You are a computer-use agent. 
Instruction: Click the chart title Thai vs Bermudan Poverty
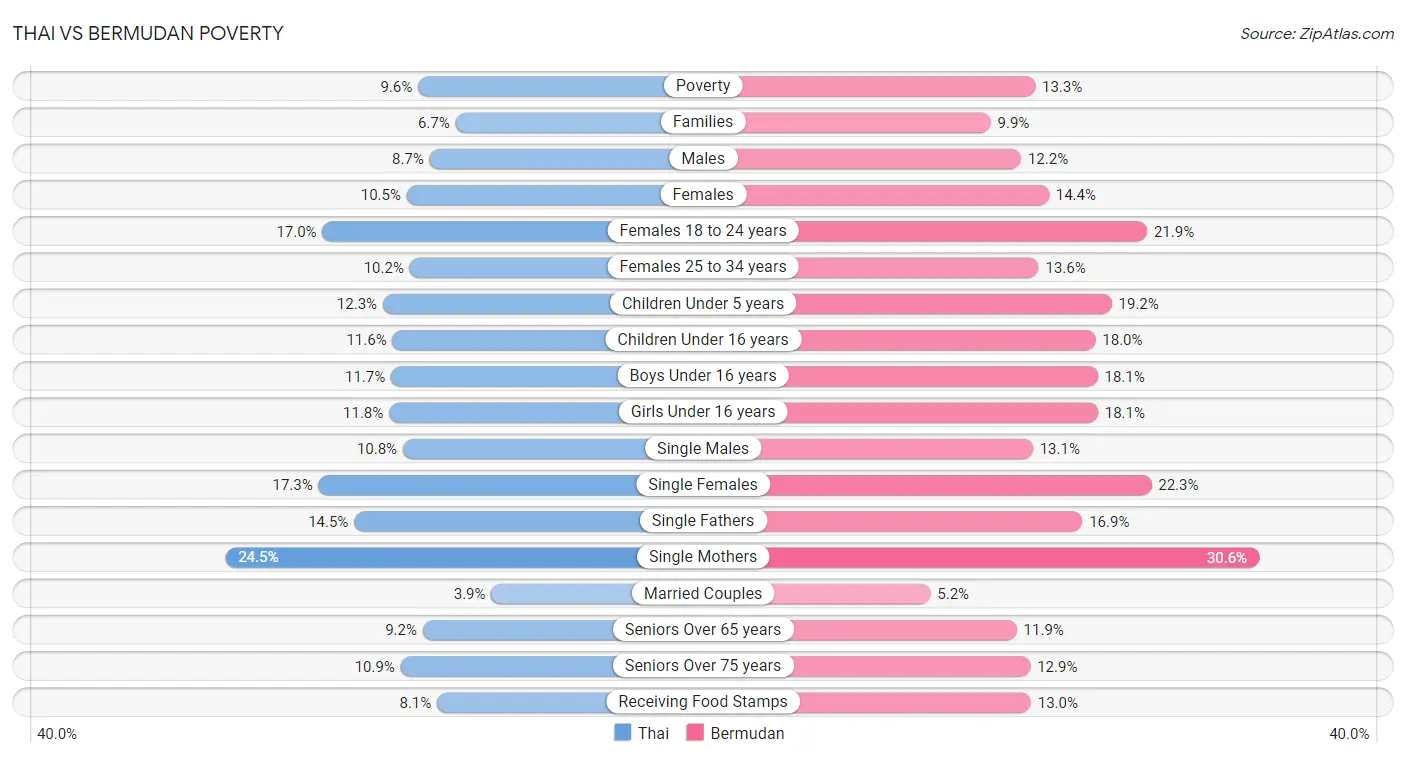(x=148, y=33)
